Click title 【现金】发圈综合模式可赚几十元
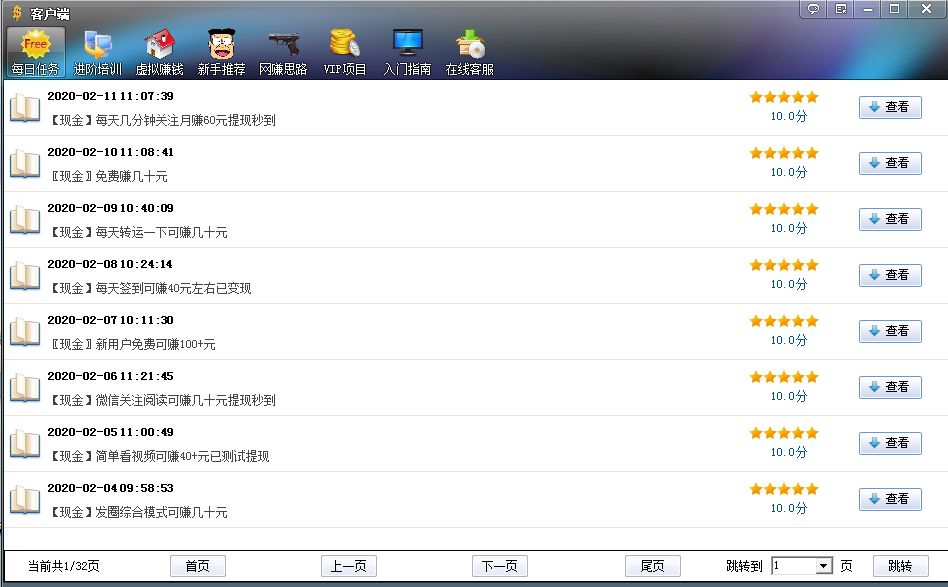 138,513
